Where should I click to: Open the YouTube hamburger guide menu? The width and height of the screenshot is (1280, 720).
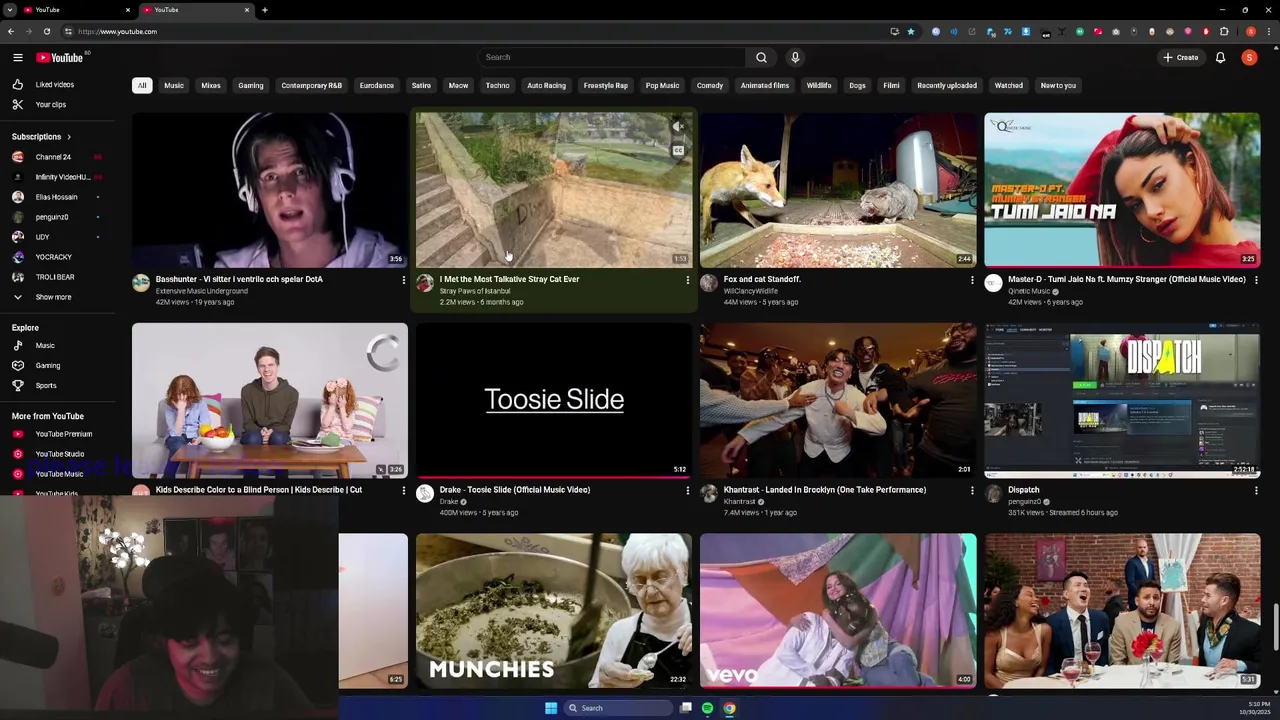[17, 58]
